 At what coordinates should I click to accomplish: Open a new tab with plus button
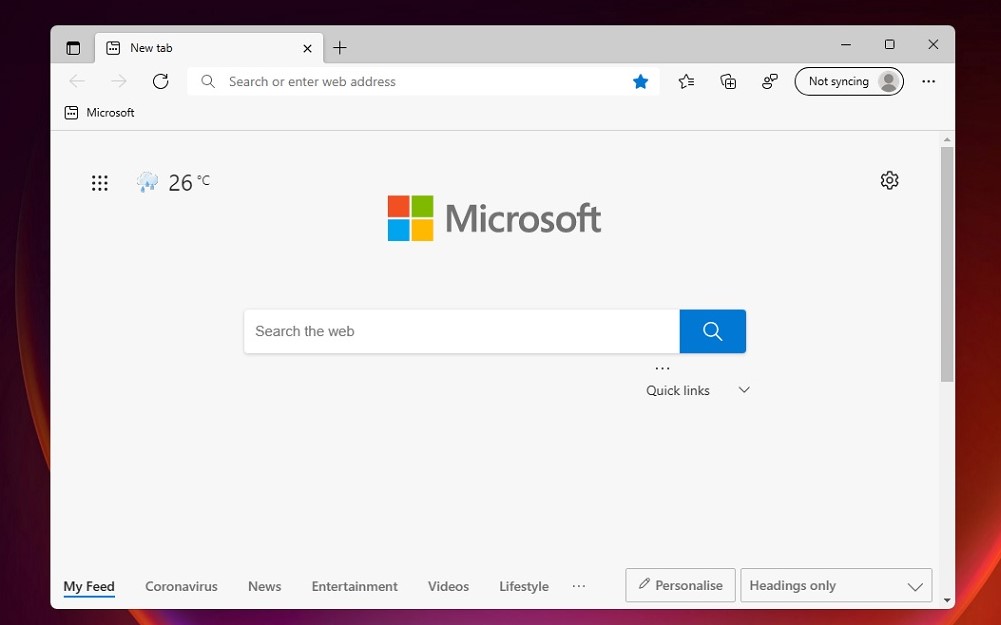pyautogui.click(x=340, y=48)
